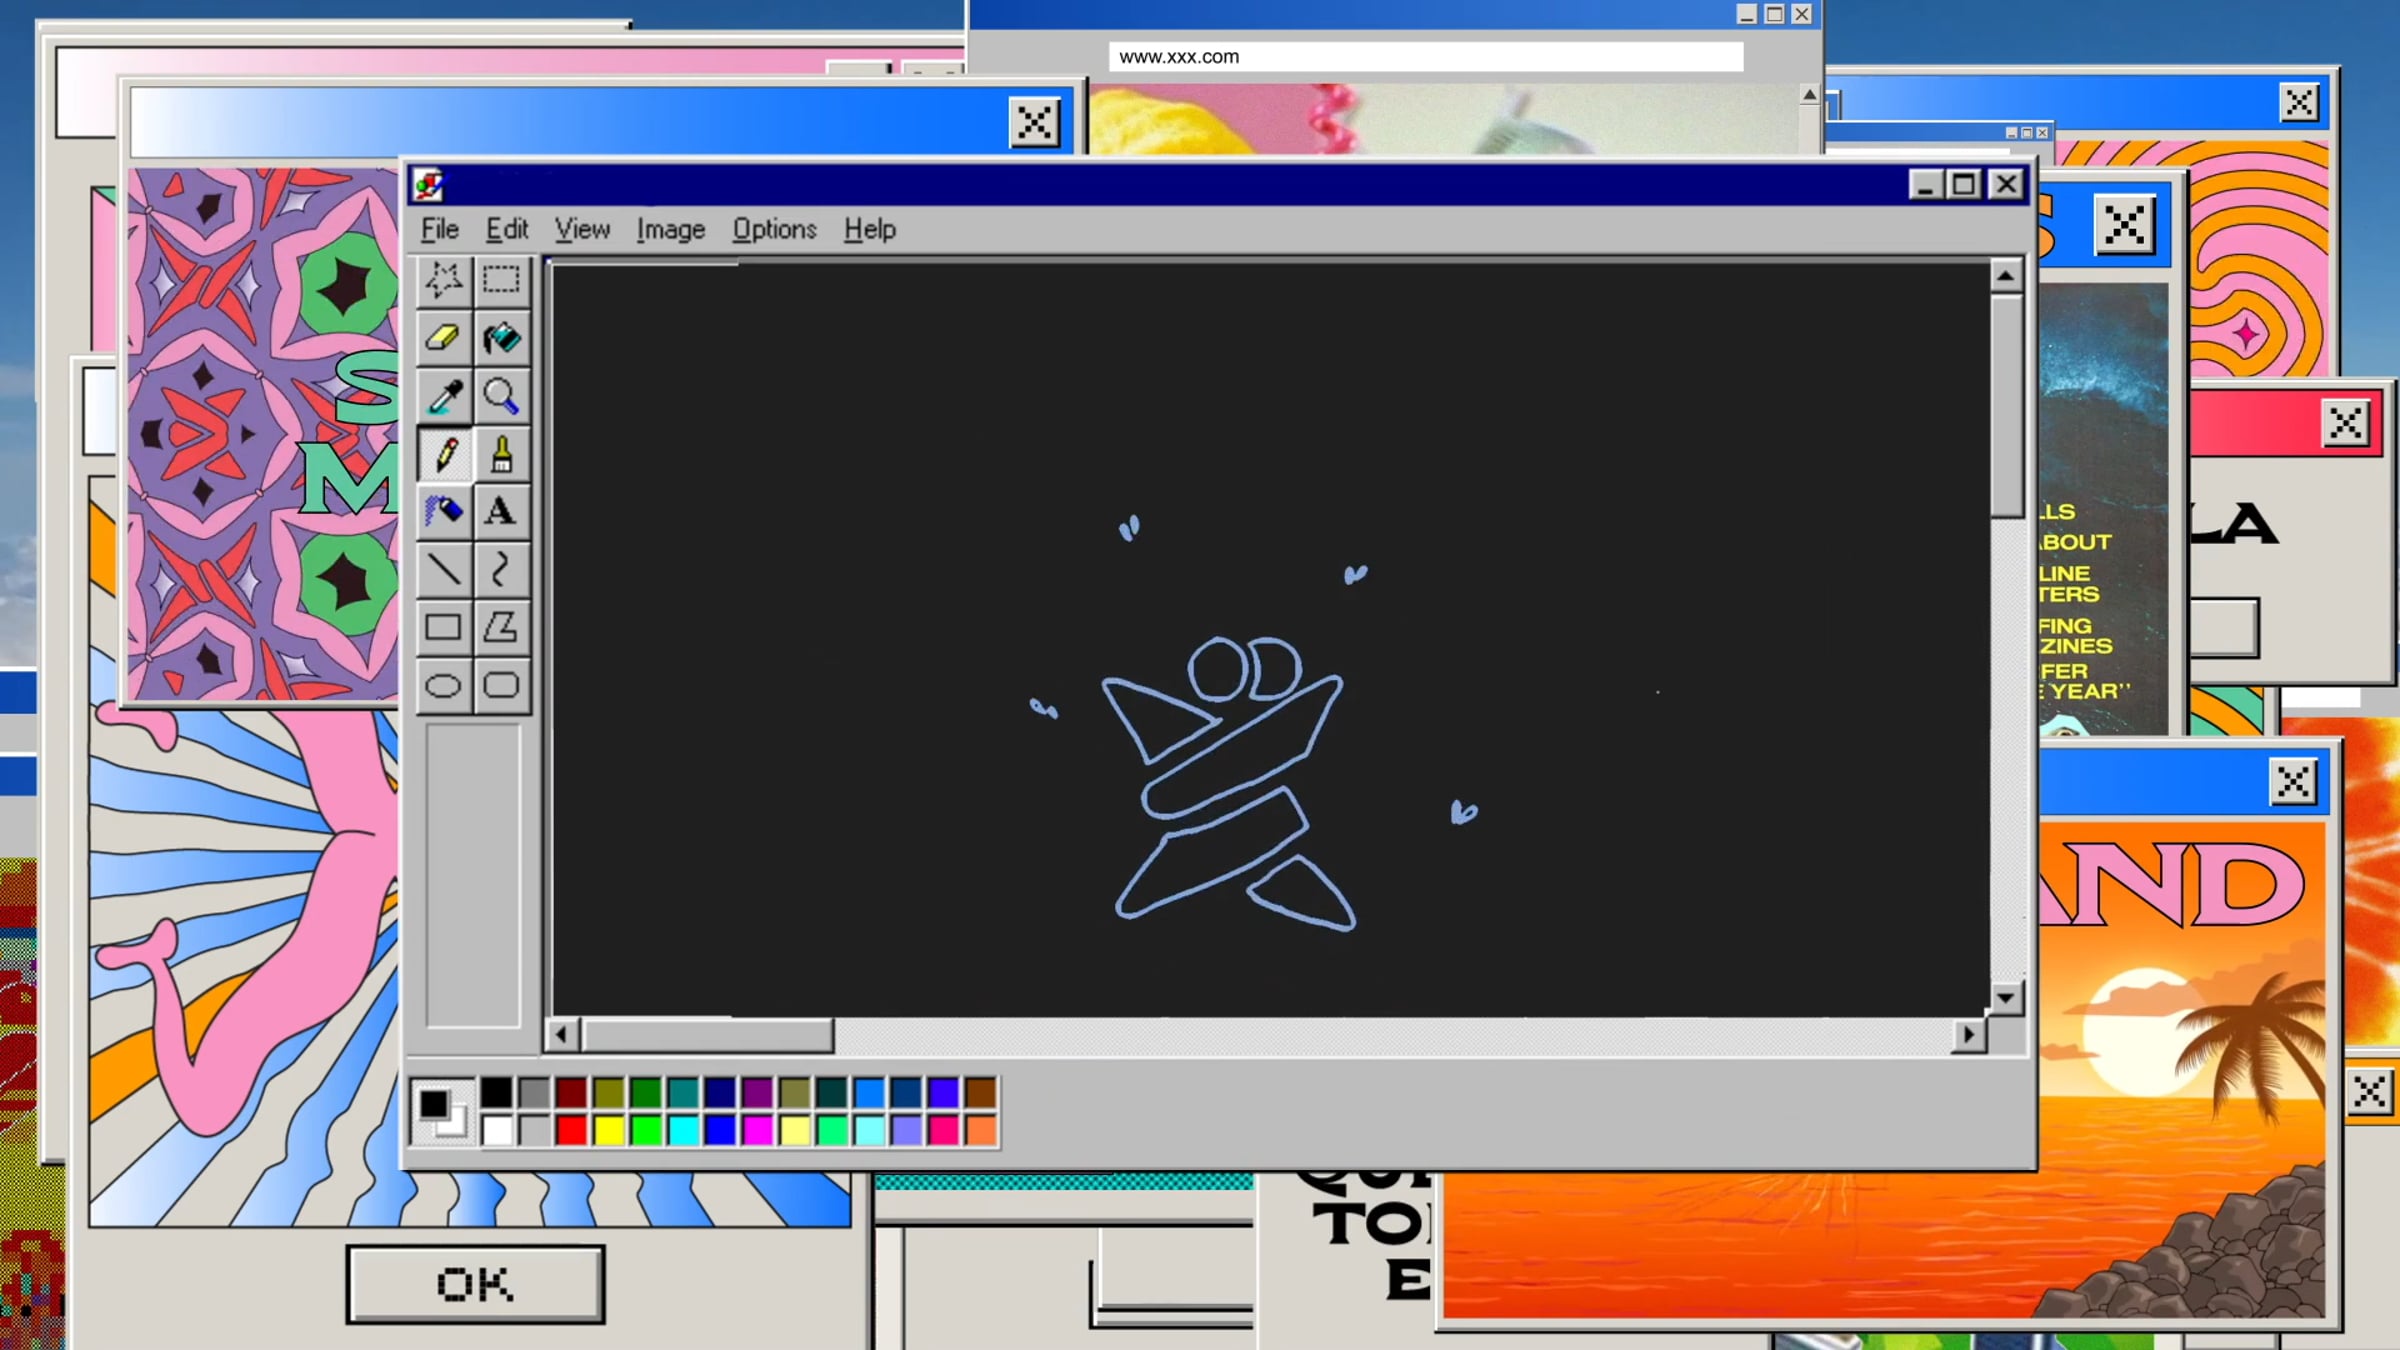Pick the Fill With Color bucket tool
This screenshot has width=2400, height=1350.
(x=501, y=338)
